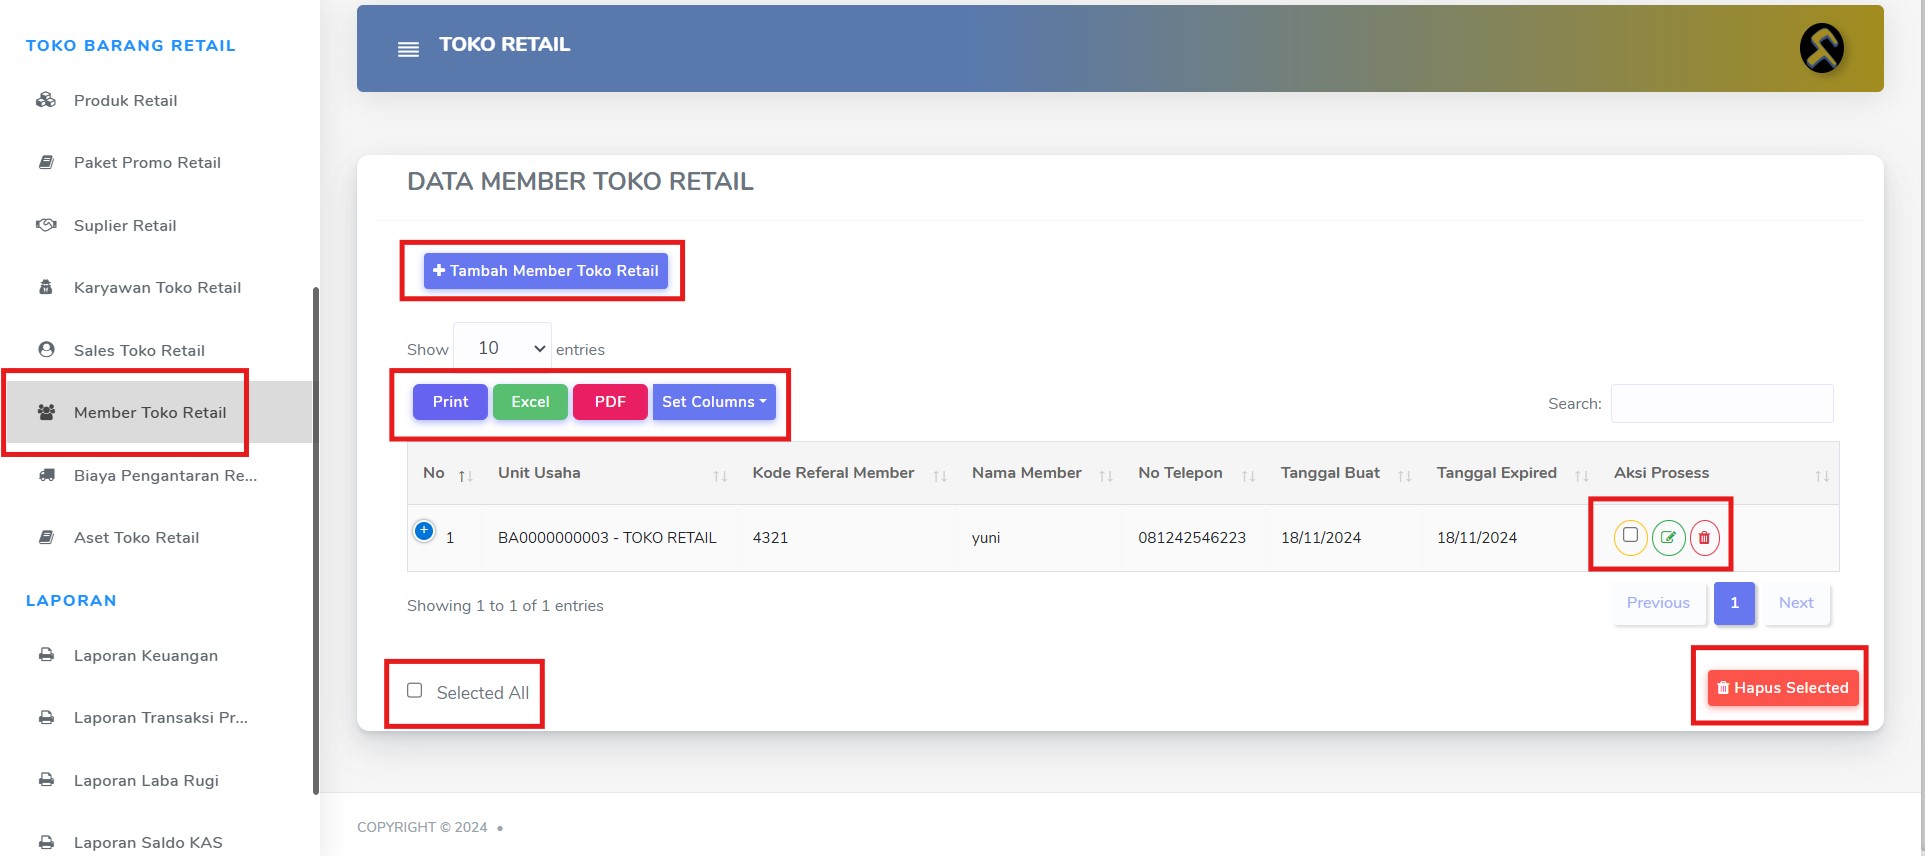The image size is (1925, 856).
Task: Click member name cell yuni
Action: tap(986, 538)
